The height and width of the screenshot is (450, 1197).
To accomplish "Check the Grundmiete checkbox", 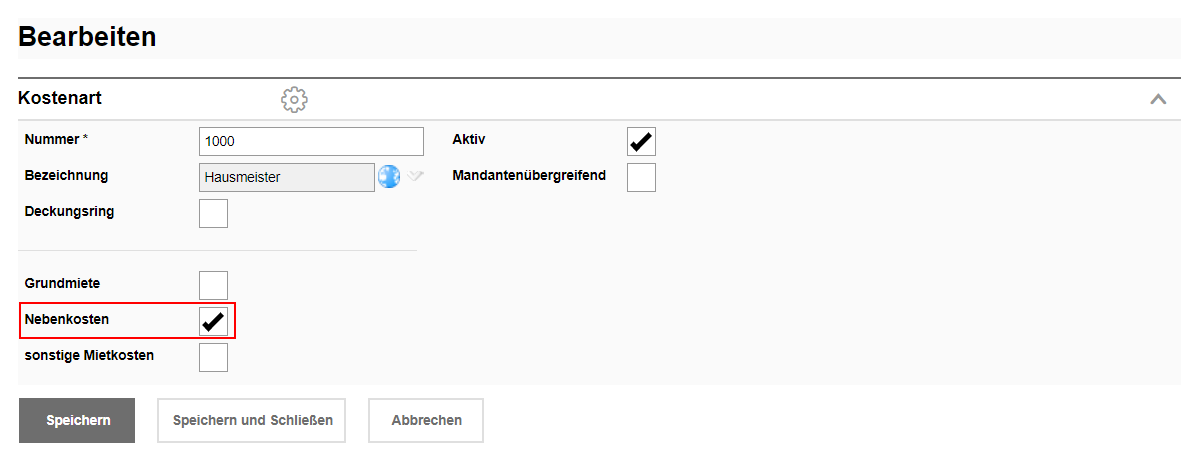I will tap(213, 285).
